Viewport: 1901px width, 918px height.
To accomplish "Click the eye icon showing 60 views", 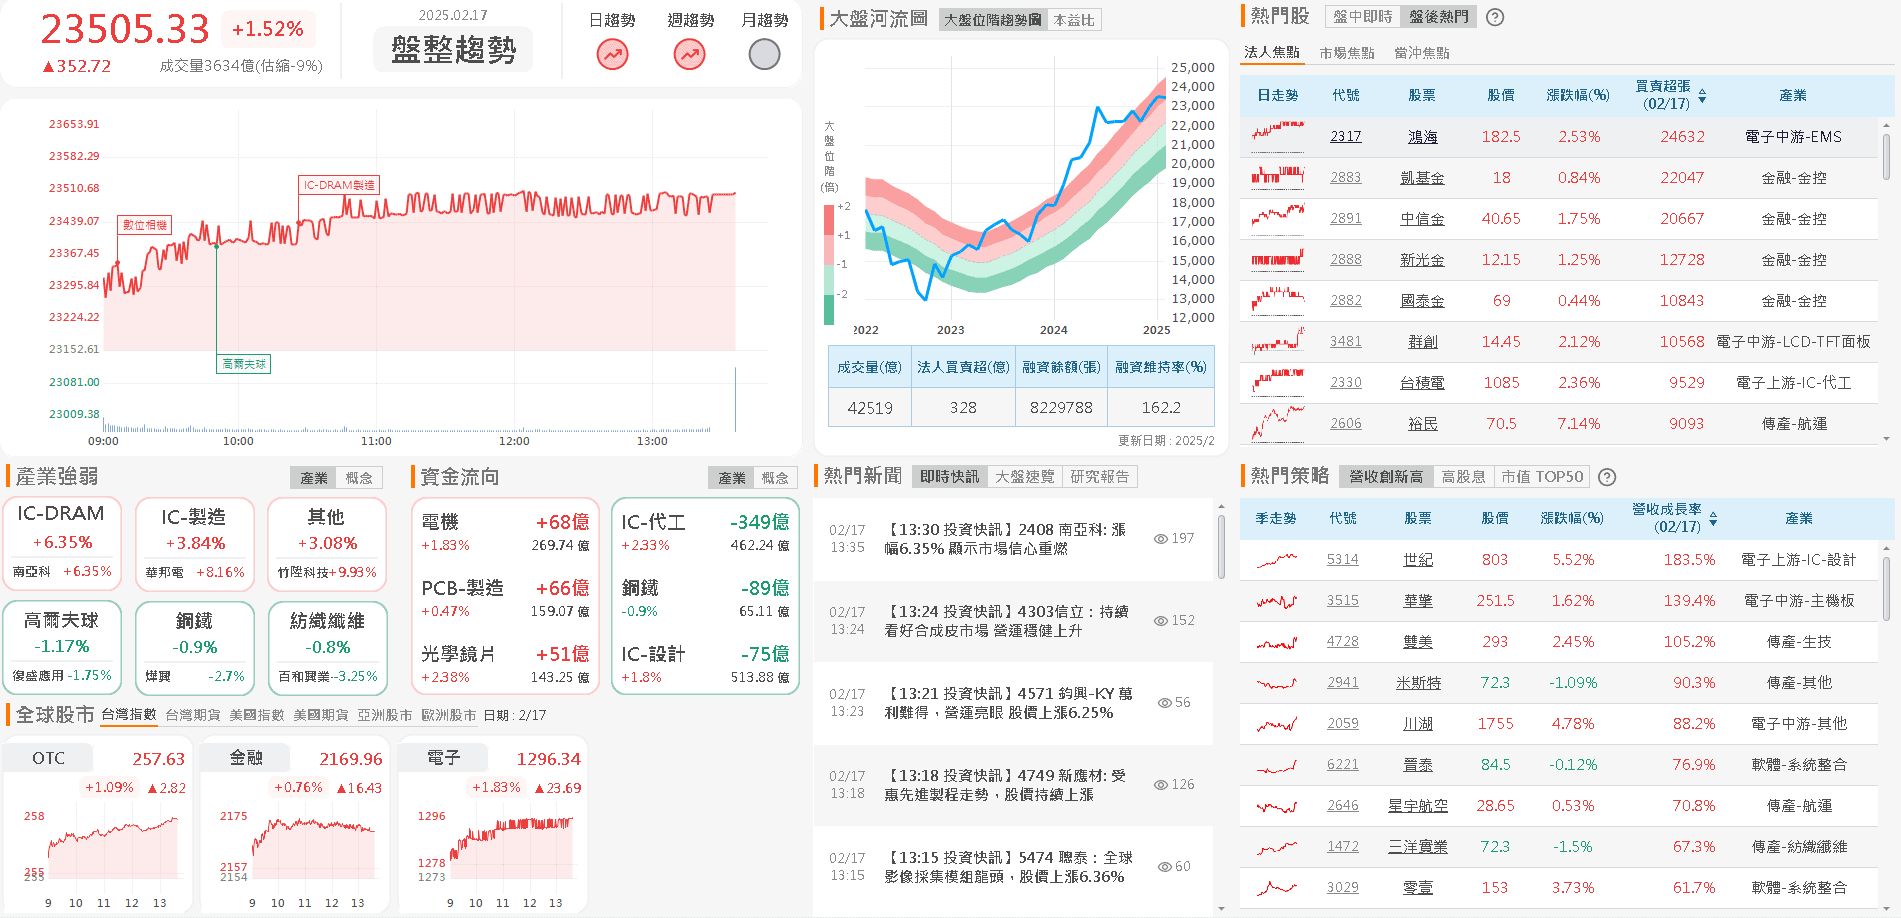I will [1165, 866].
